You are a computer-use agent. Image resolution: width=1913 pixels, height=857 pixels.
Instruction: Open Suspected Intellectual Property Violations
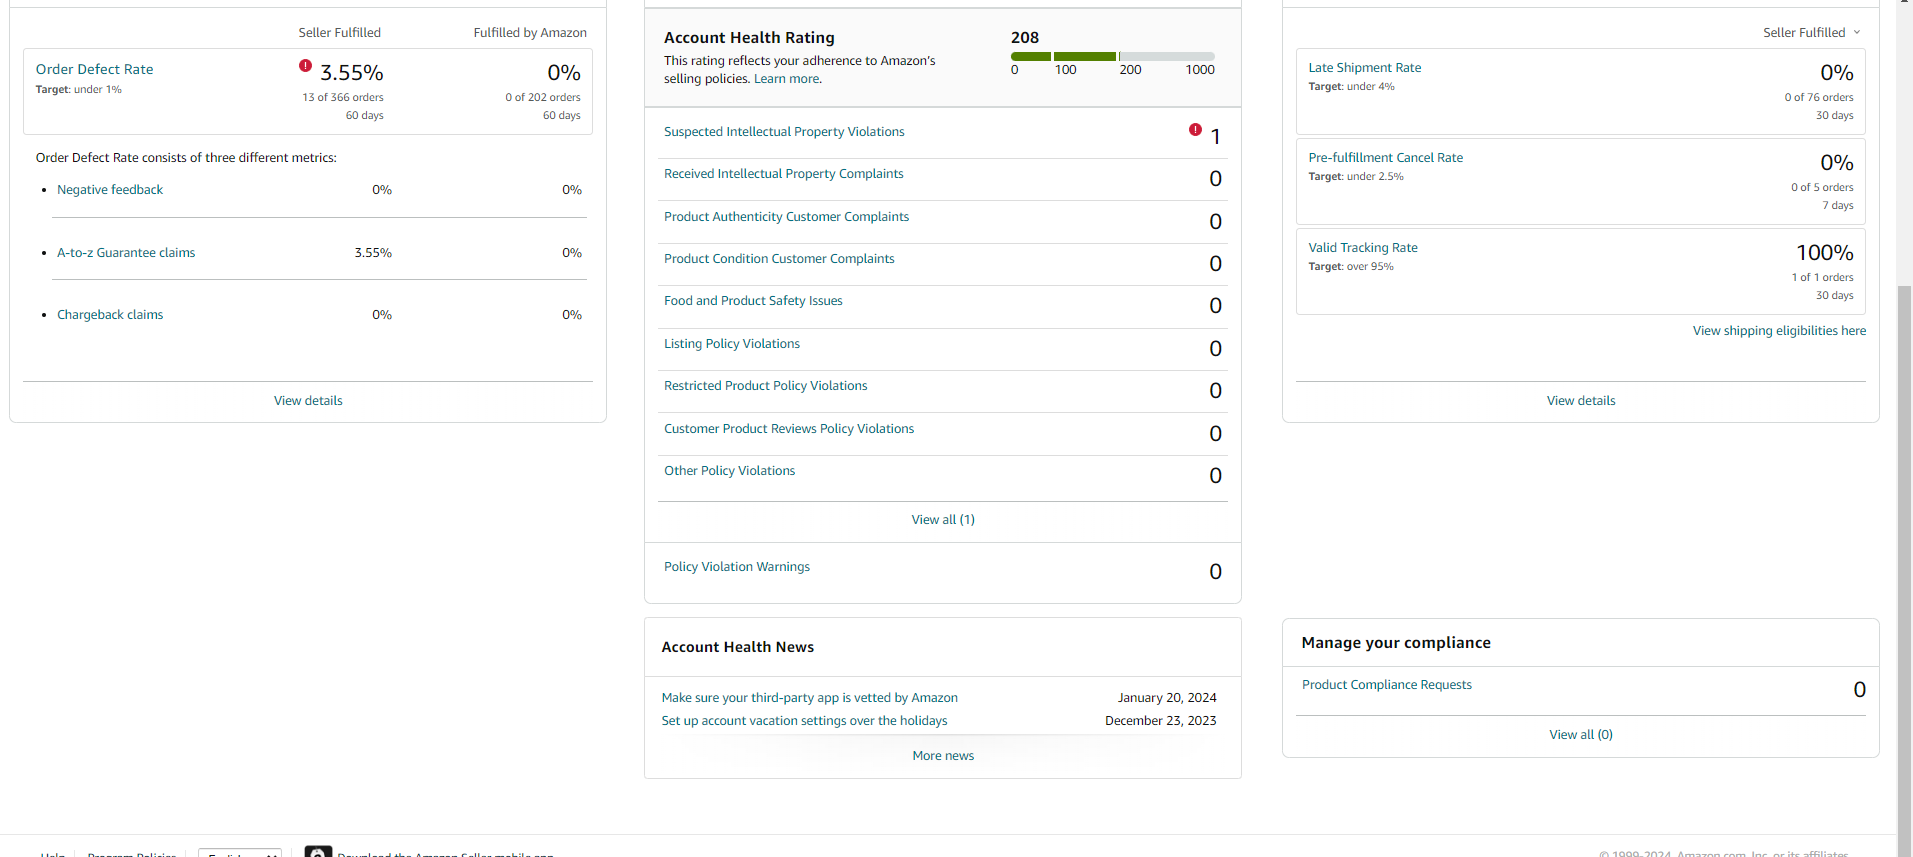pyautogui.click(x=784, y=132)
